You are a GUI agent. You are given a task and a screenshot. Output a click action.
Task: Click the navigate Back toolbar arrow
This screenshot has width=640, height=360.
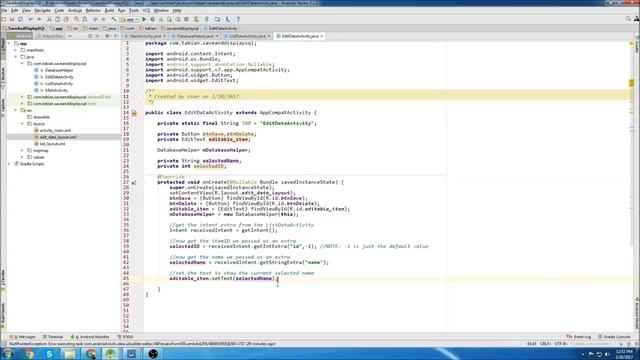click(x=95, y=19)
